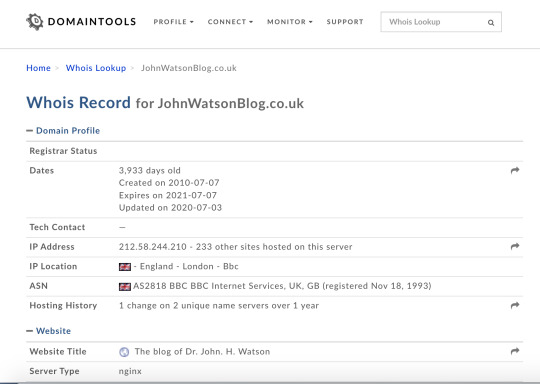Collapse the Domain Profile section
This screenshot has height=384, width=540.
(x=63, y=131)
